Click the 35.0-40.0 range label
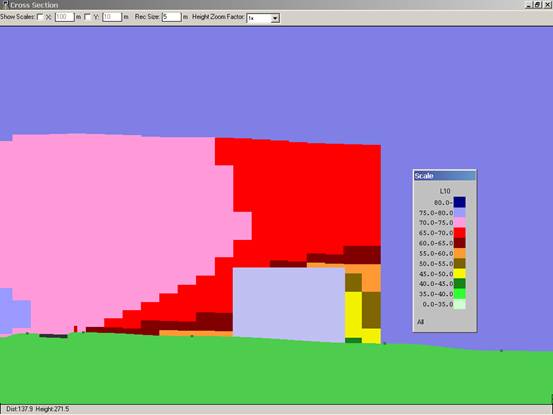This screenshot has height=415, width=553. pos(436,294)
